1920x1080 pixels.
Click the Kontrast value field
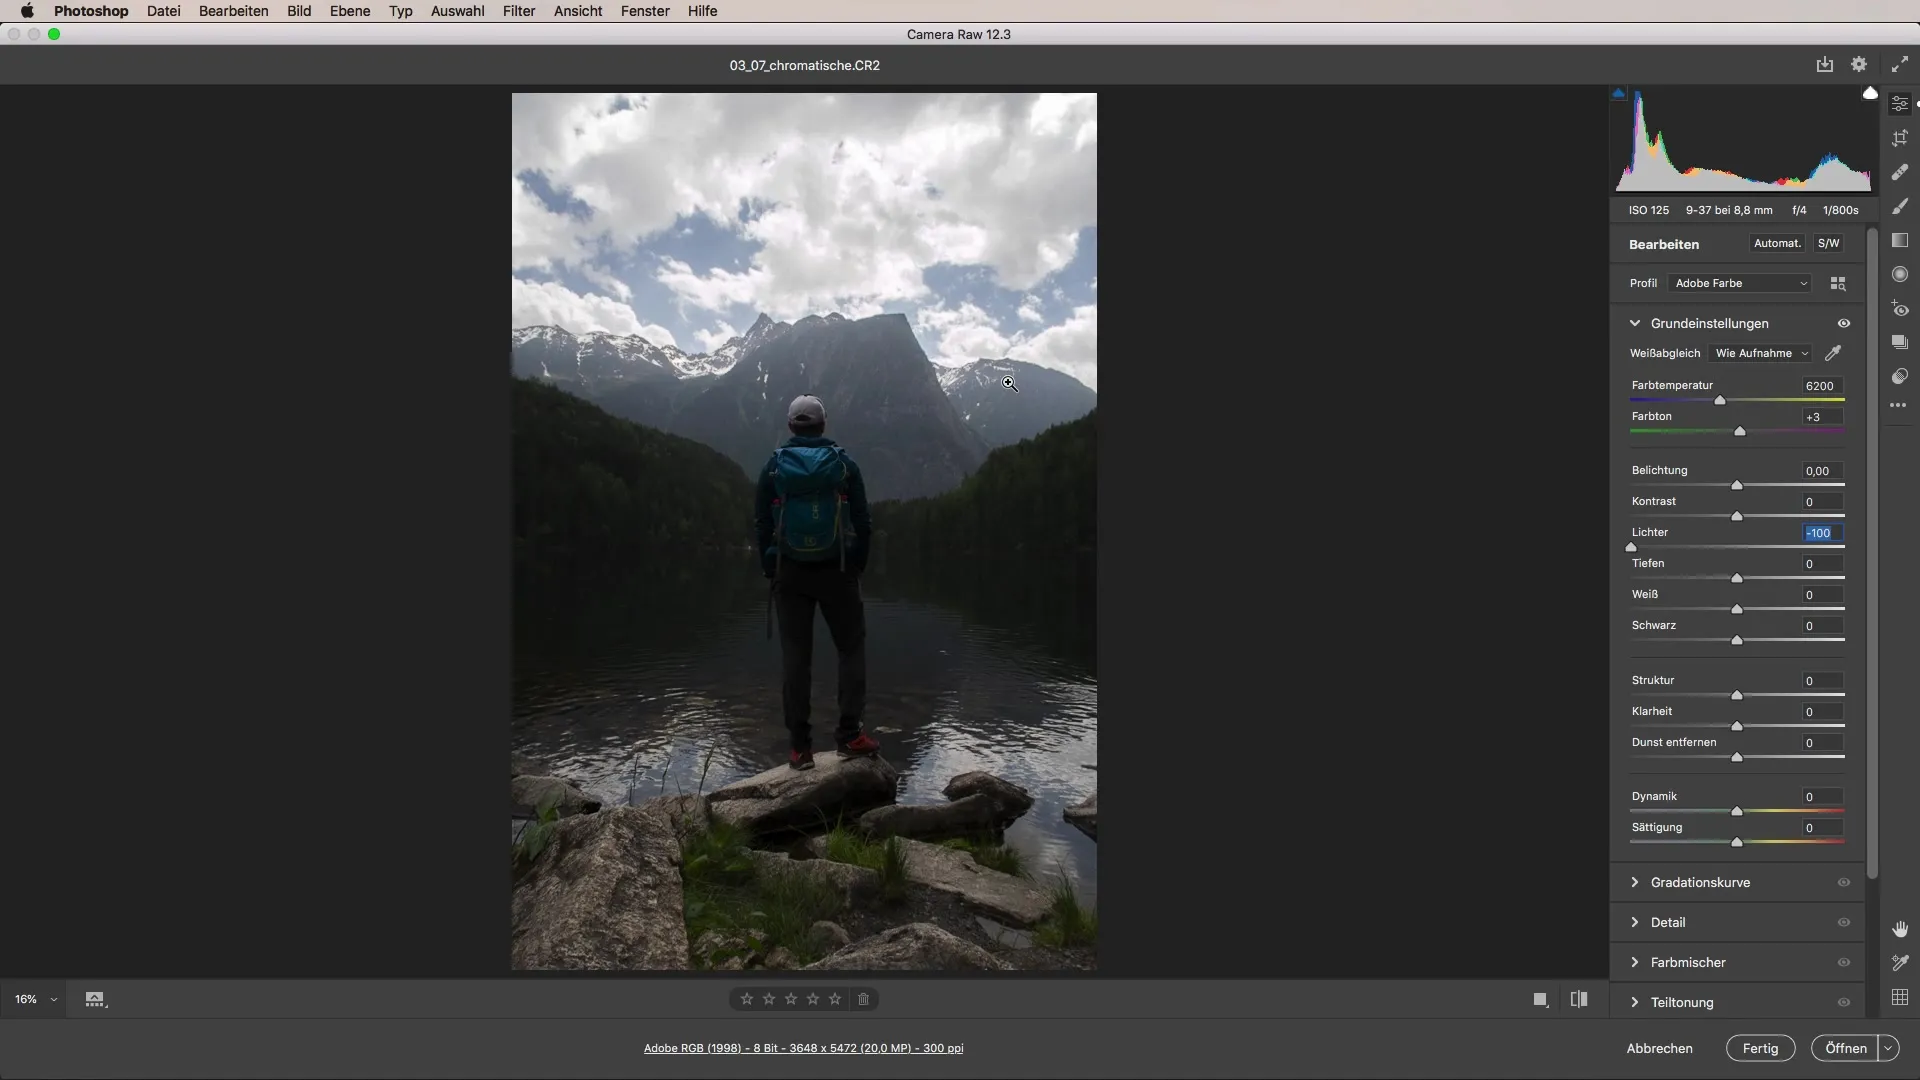(x=1822, y=502)
